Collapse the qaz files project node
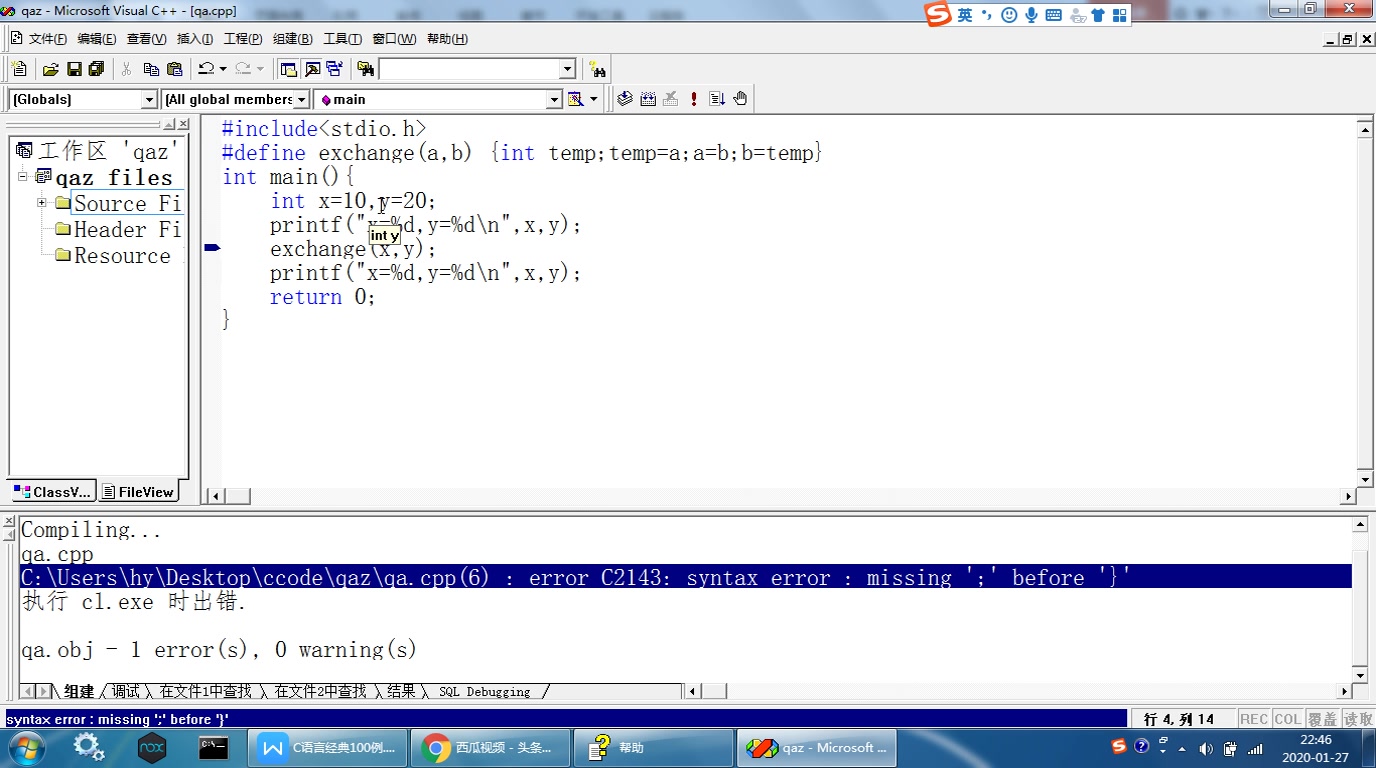 point(23,176)
